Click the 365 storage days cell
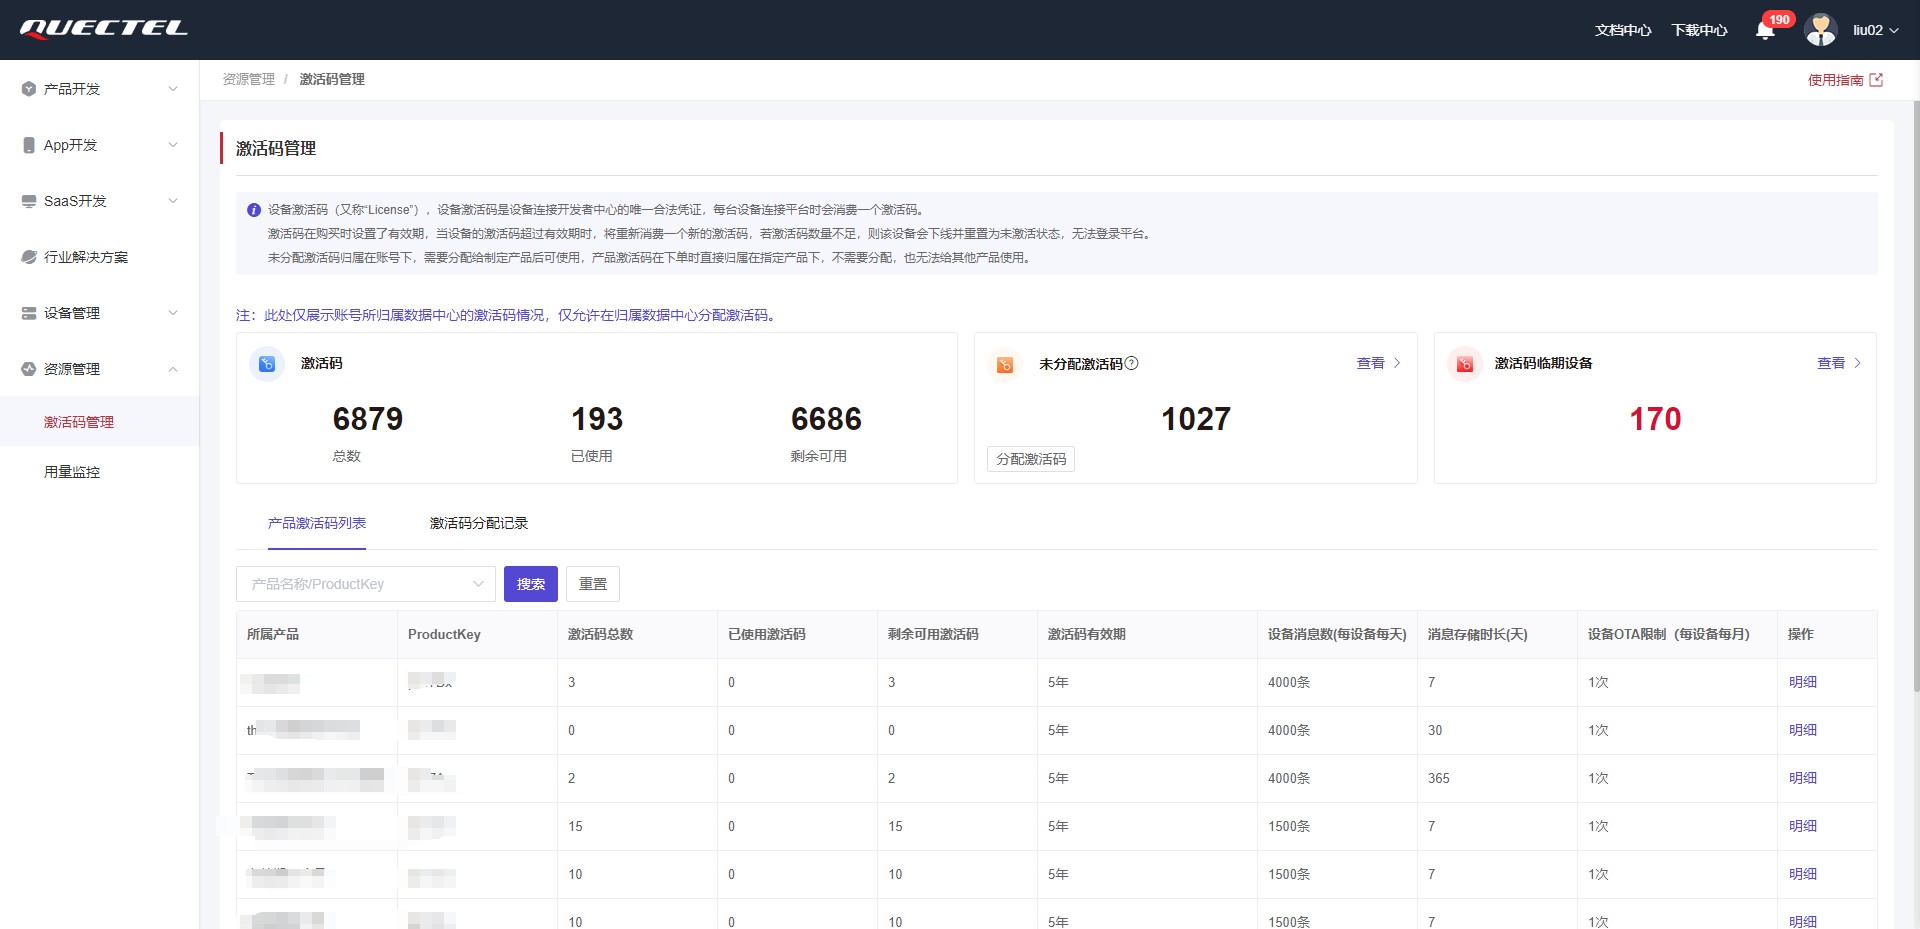1920x929 pixels. pos(1439,778)
